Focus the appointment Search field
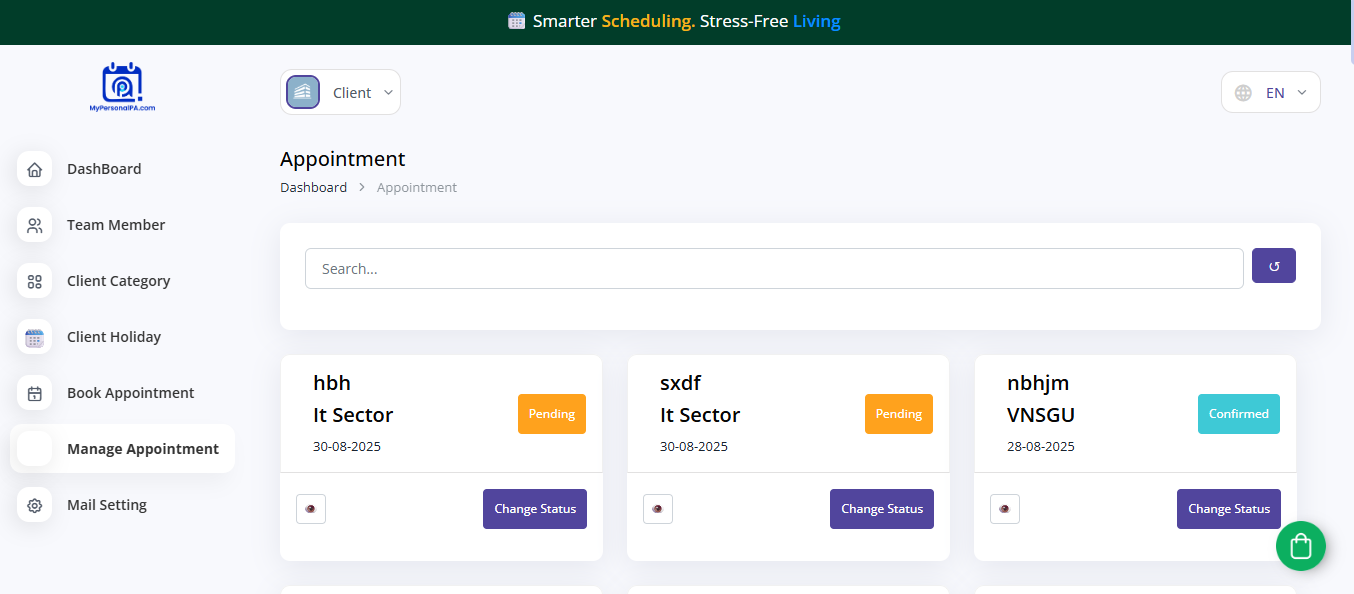This screenshot has width=1354, height=594. click(x=773, y=269)
